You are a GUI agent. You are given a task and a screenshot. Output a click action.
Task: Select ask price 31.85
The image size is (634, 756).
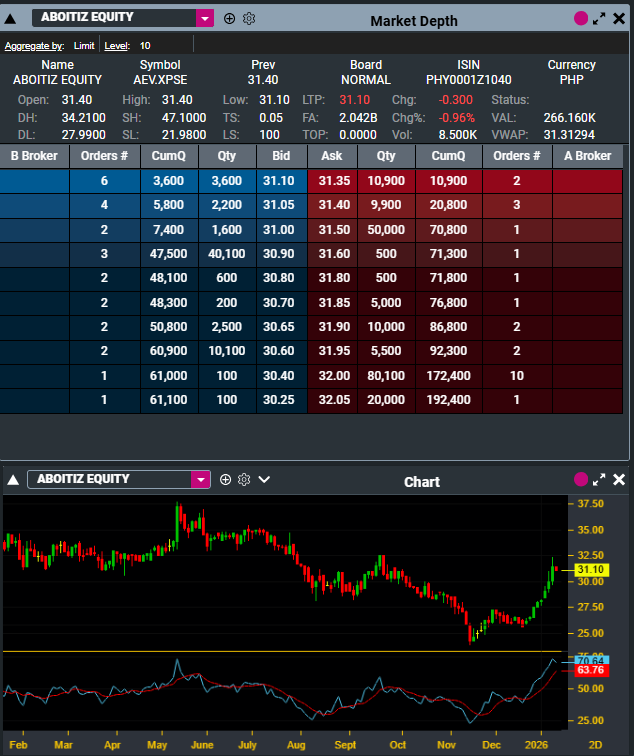coord(334,303)
